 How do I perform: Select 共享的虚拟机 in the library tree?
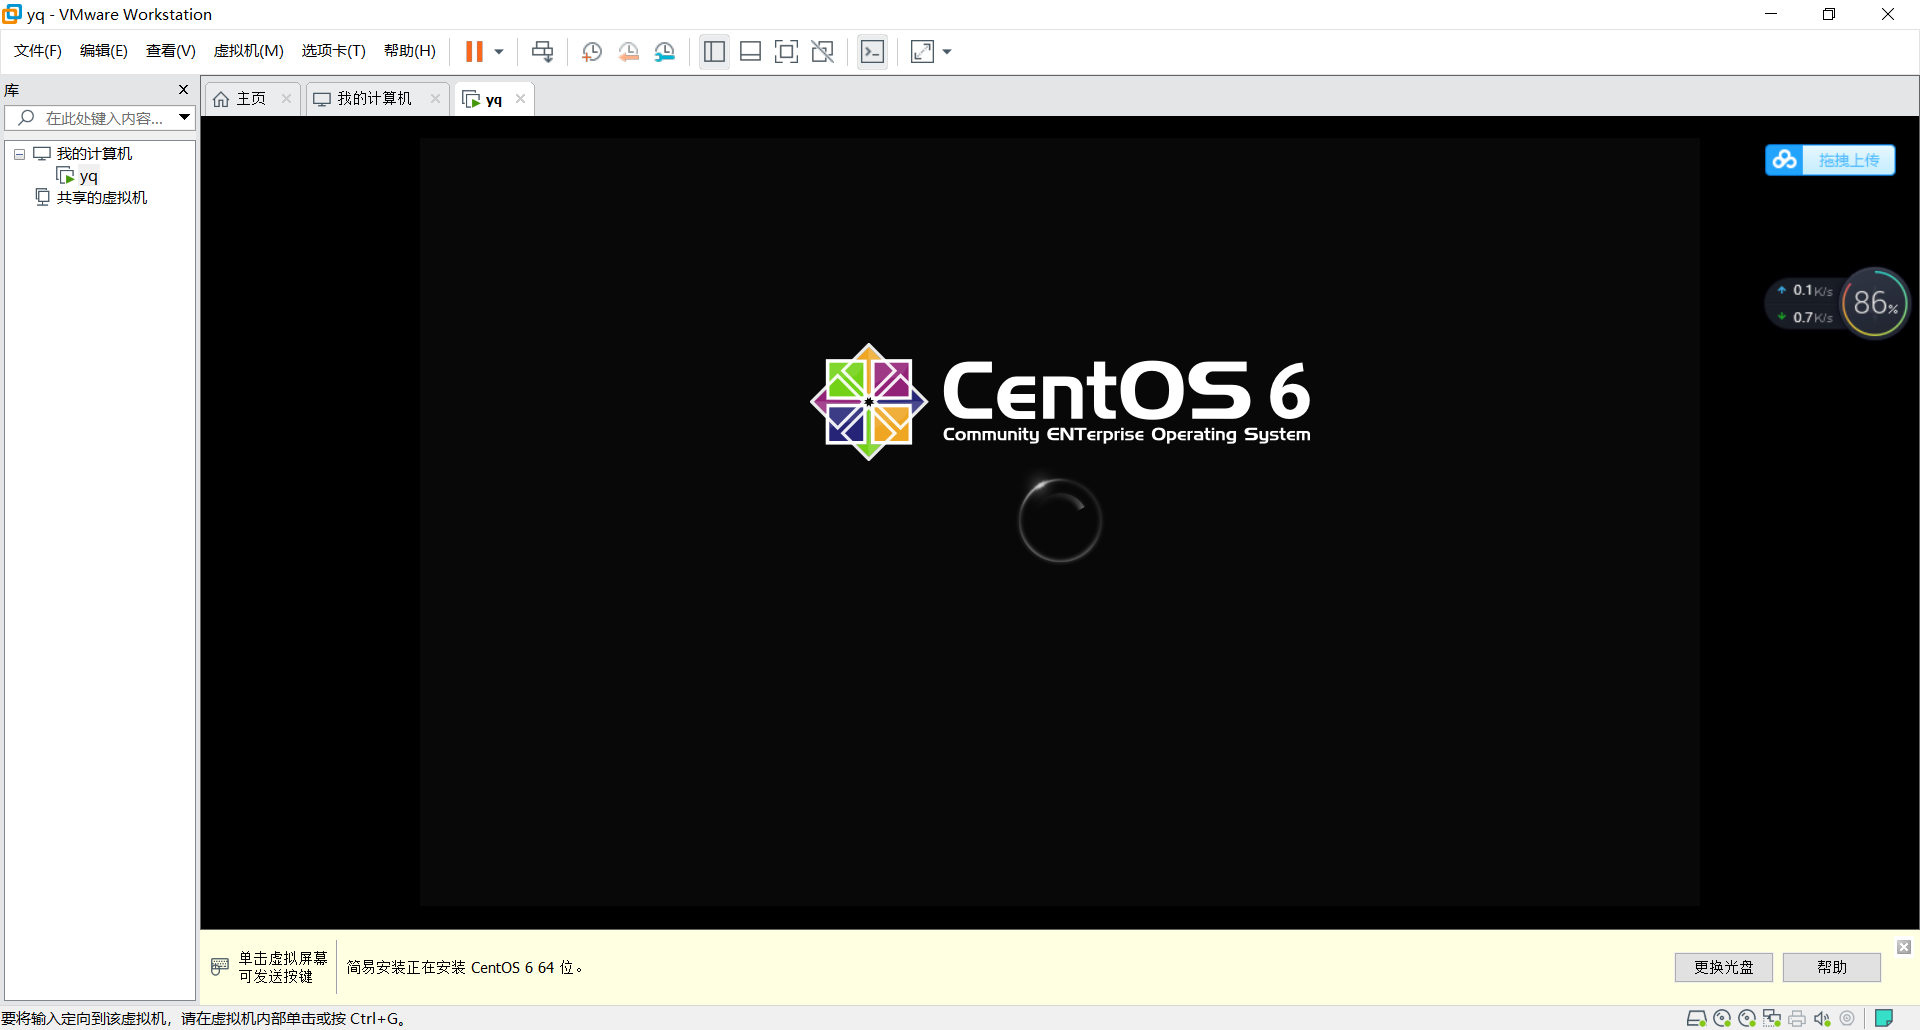(101, 198)
